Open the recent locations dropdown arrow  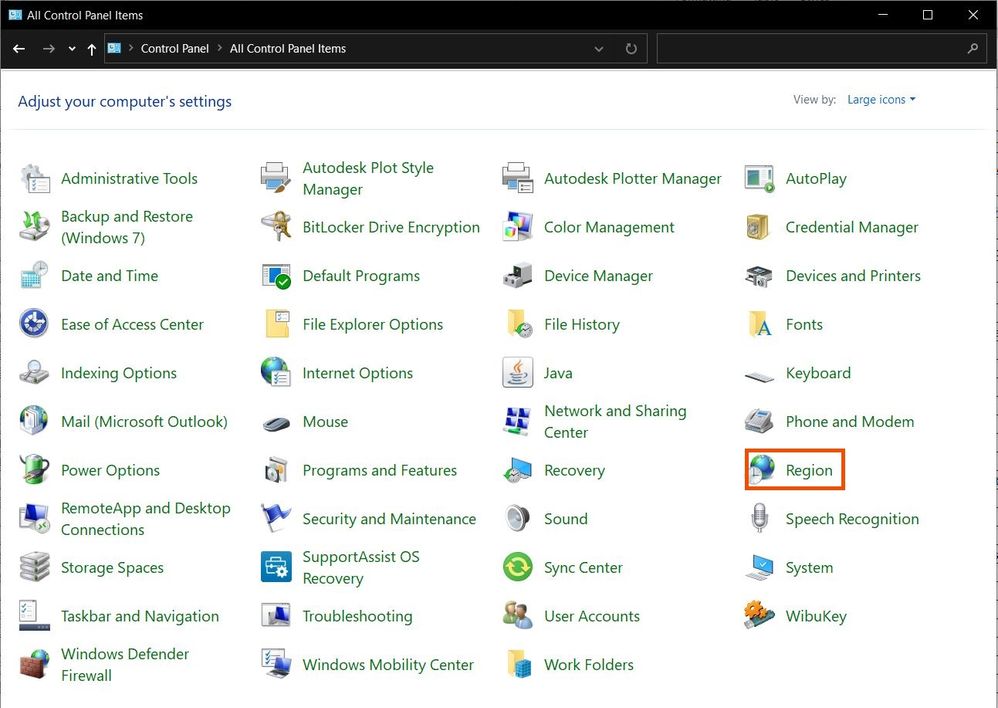72,48
